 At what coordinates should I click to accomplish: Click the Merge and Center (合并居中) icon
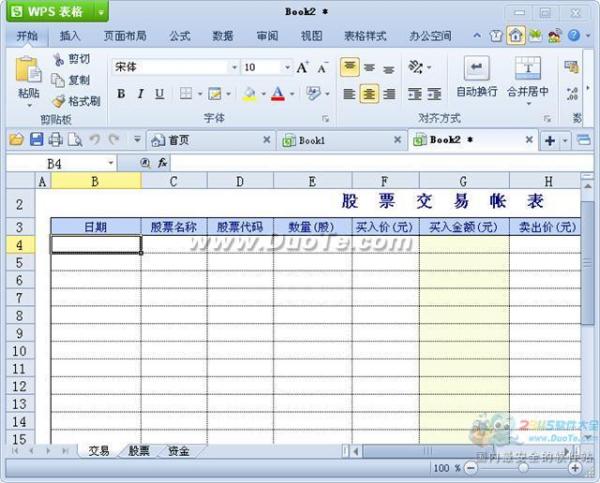tap(527, 68)
